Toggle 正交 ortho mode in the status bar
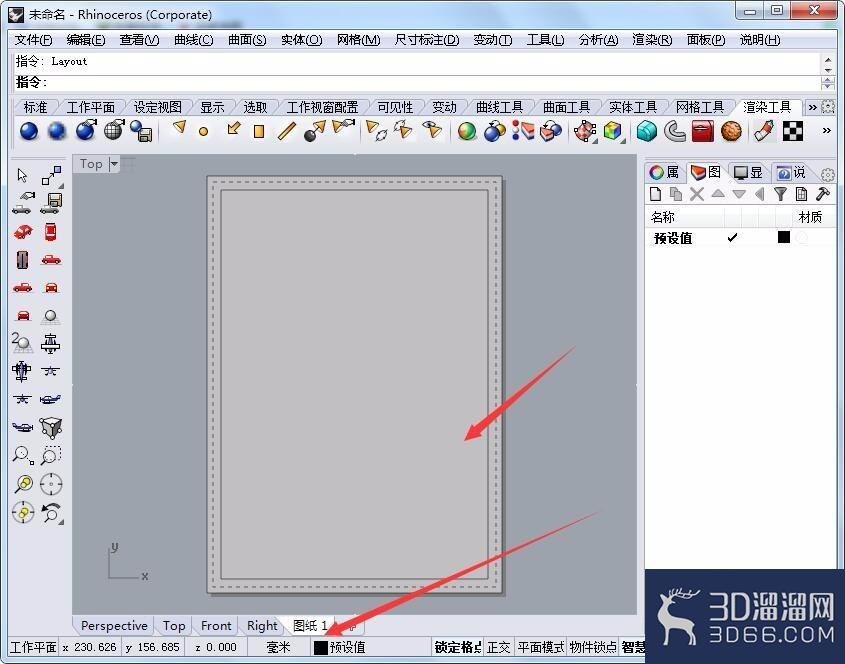Screen dimensions: 845x664 [x=498, y=647]
